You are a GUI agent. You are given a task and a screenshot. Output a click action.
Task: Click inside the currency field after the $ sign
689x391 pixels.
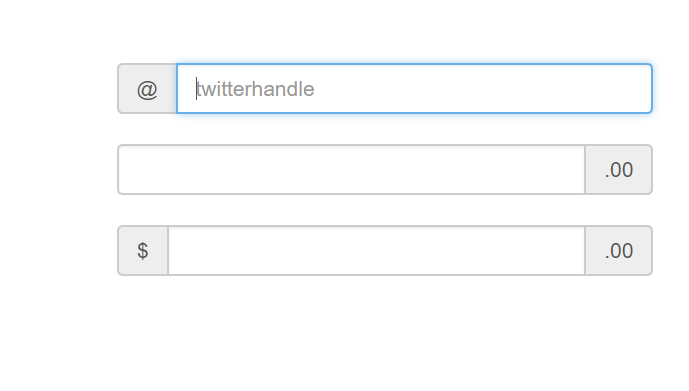377,251
